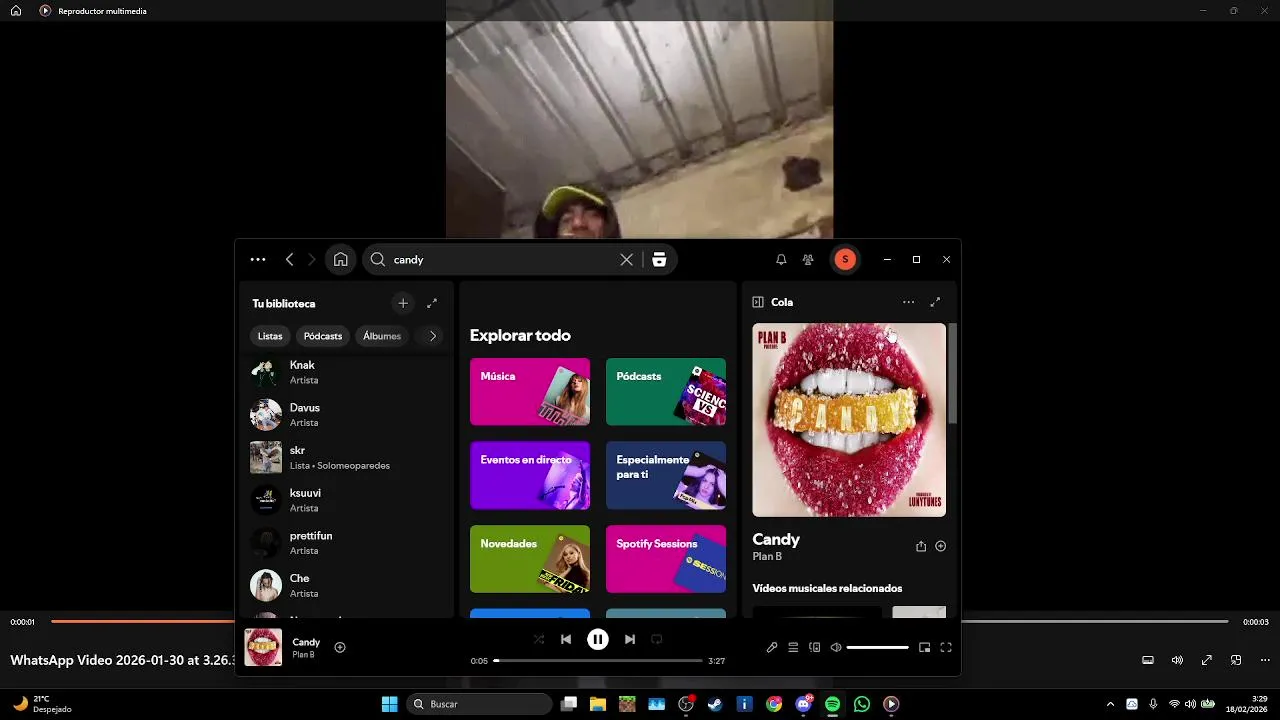The width and height of the screenshot is (1280, 720).
Task: Open the prettifun artist entry
Action: (346, 543)
